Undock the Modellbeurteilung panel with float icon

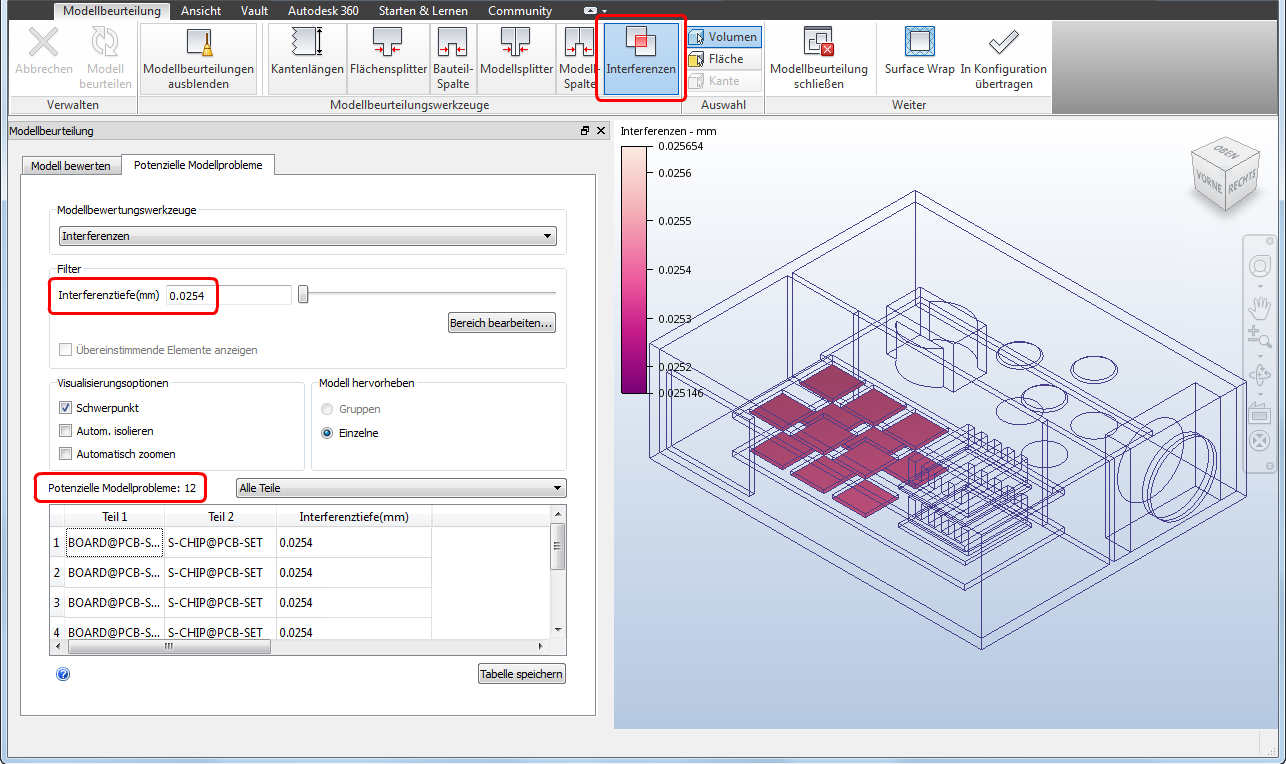[585, 131]
